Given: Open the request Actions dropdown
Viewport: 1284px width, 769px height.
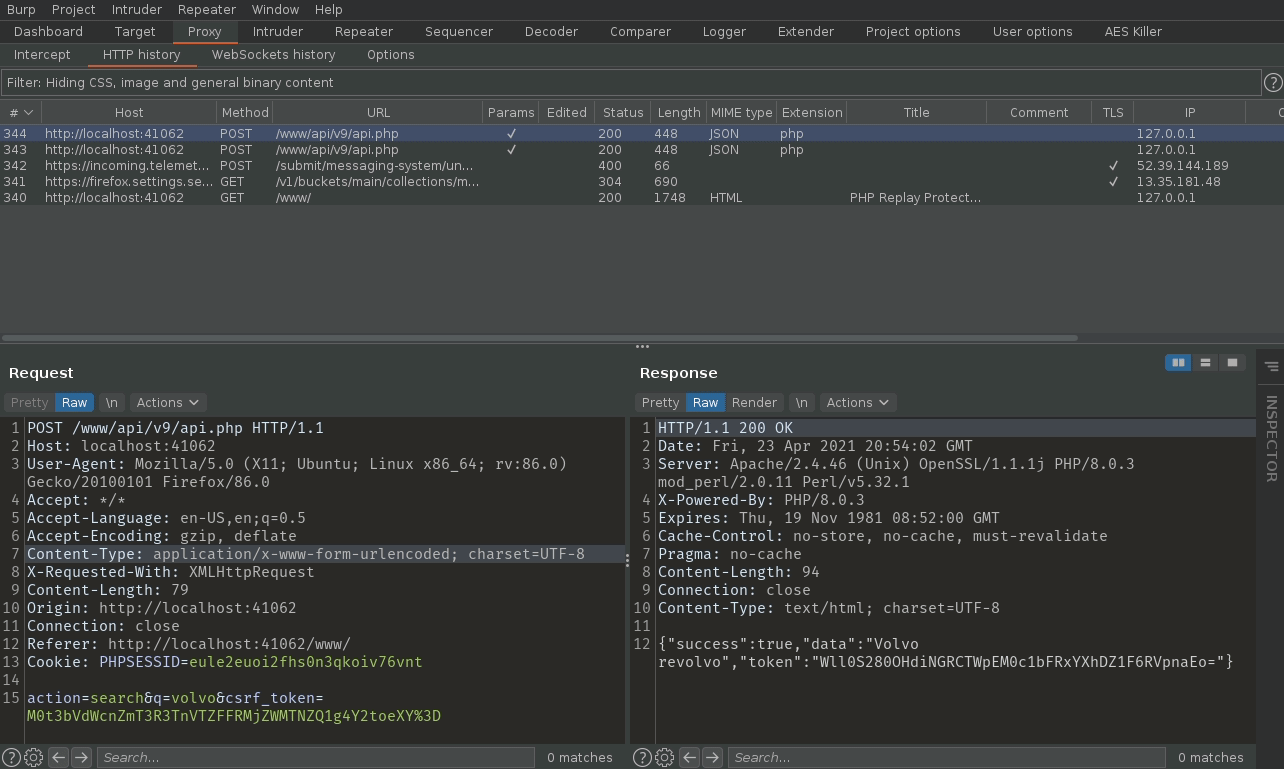Looking at the screenshot, I should pos(167,402).
